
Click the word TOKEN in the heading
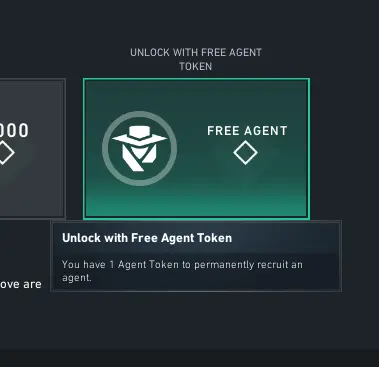tap(196, 66)
